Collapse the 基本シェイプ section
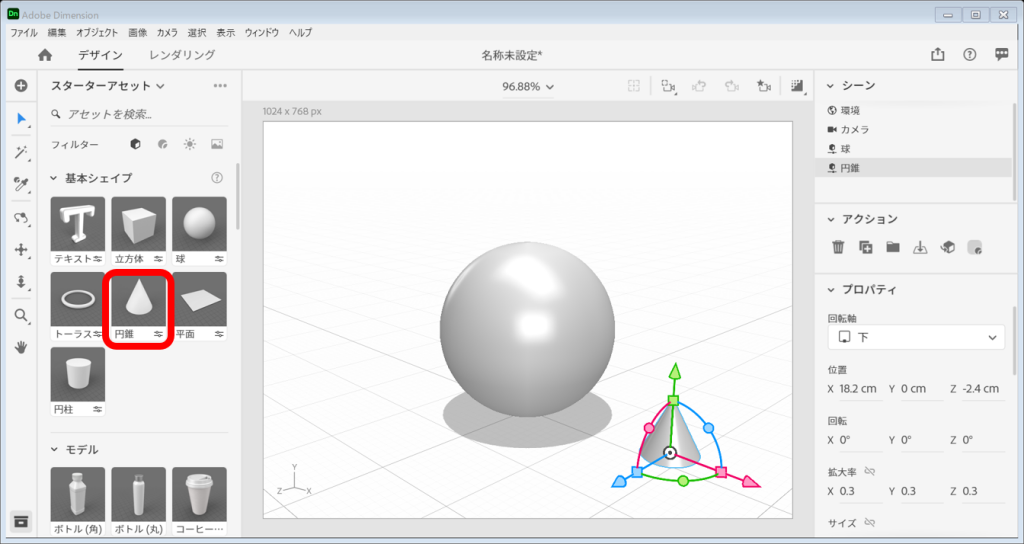The height and width of the screenshot is (544, 1024). click(x=55, y=178)
